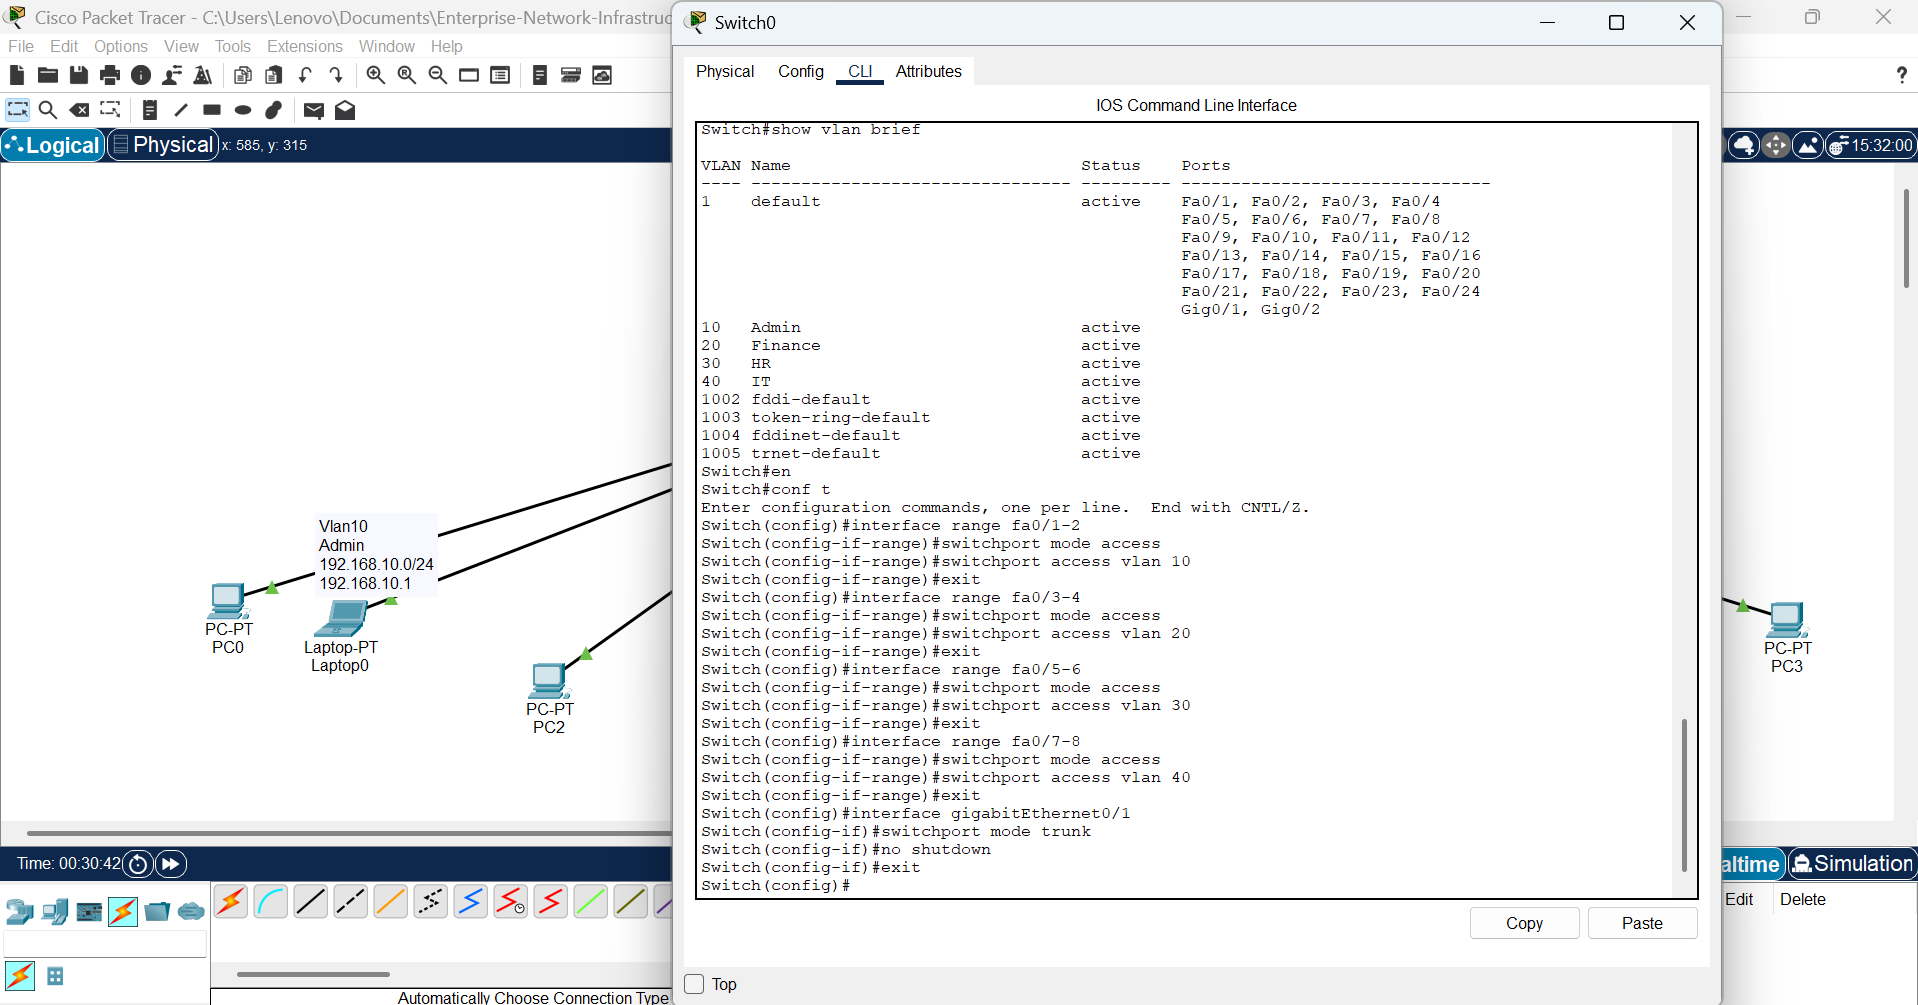This screenshot has width=1918, height=1005.
Task: Choose the Components category icon
Action: pos(89,911)
